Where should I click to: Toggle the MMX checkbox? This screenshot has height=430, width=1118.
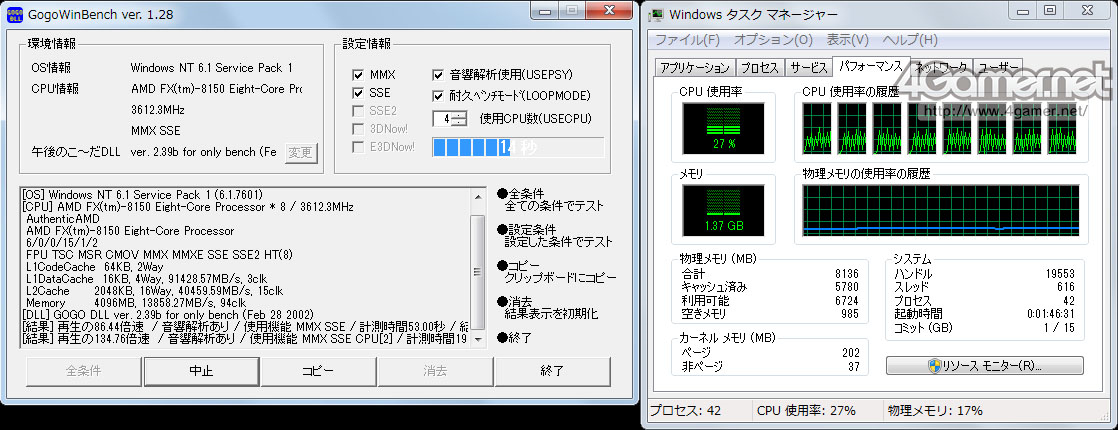coord(359,75)
